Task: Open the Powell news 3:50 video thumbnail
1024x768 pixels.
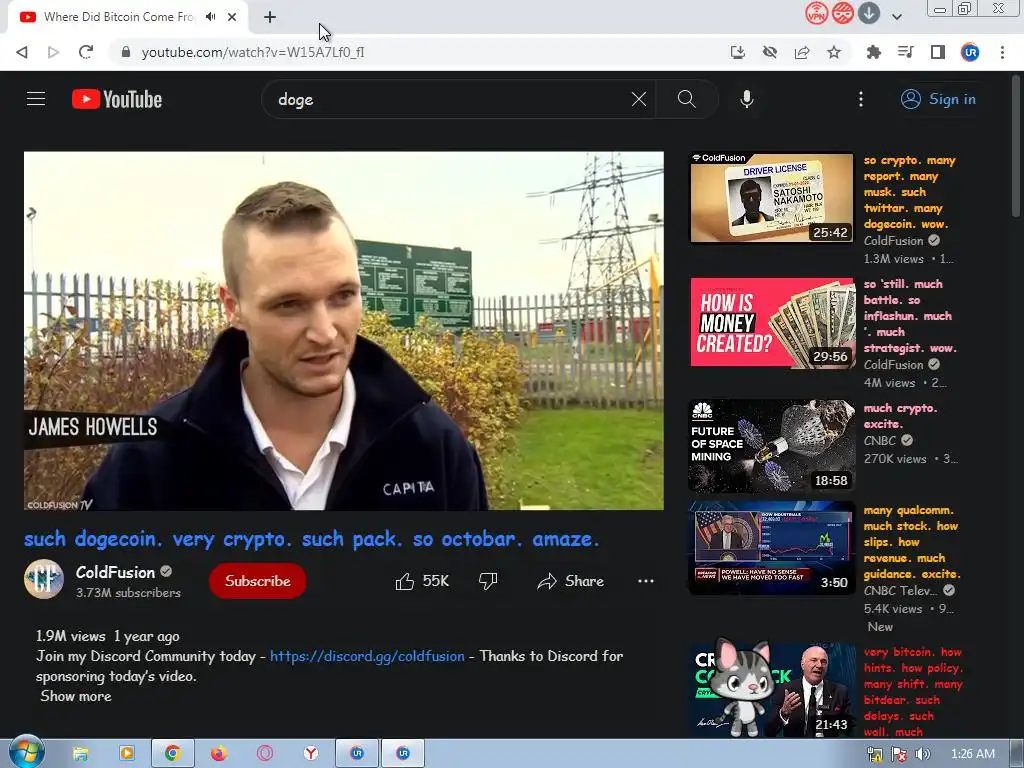Action: [772, 548]
